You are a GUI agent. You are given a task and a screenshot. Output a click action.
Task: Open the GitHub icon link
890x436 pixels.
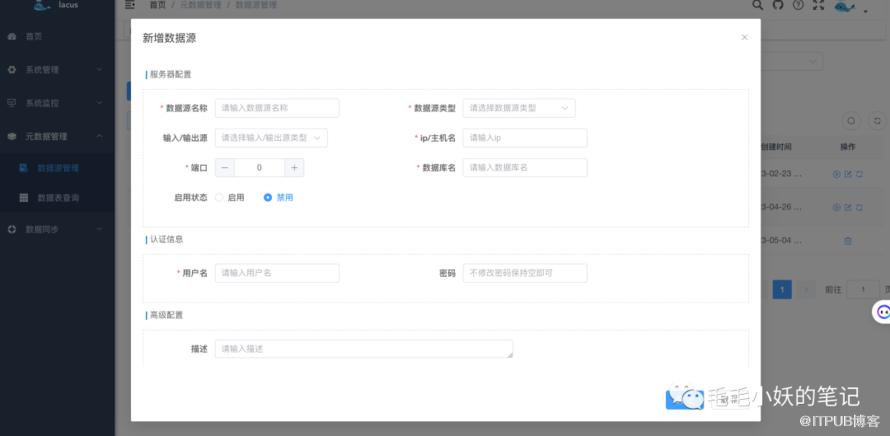click(x=778, y=5)
